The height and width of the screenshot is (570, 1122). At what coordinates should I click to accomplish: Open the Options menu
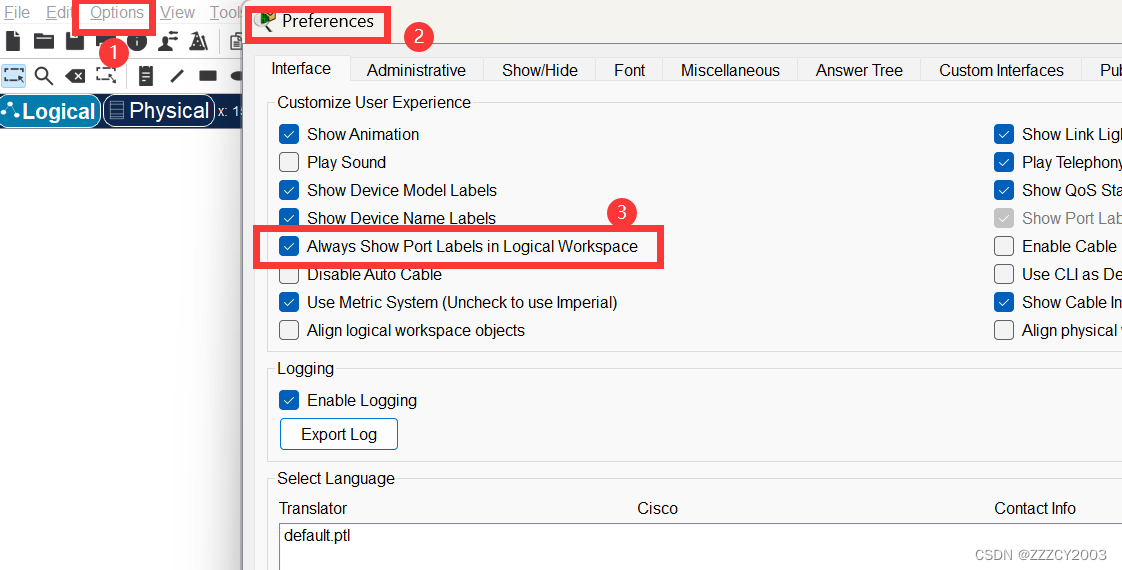point(116,13)
